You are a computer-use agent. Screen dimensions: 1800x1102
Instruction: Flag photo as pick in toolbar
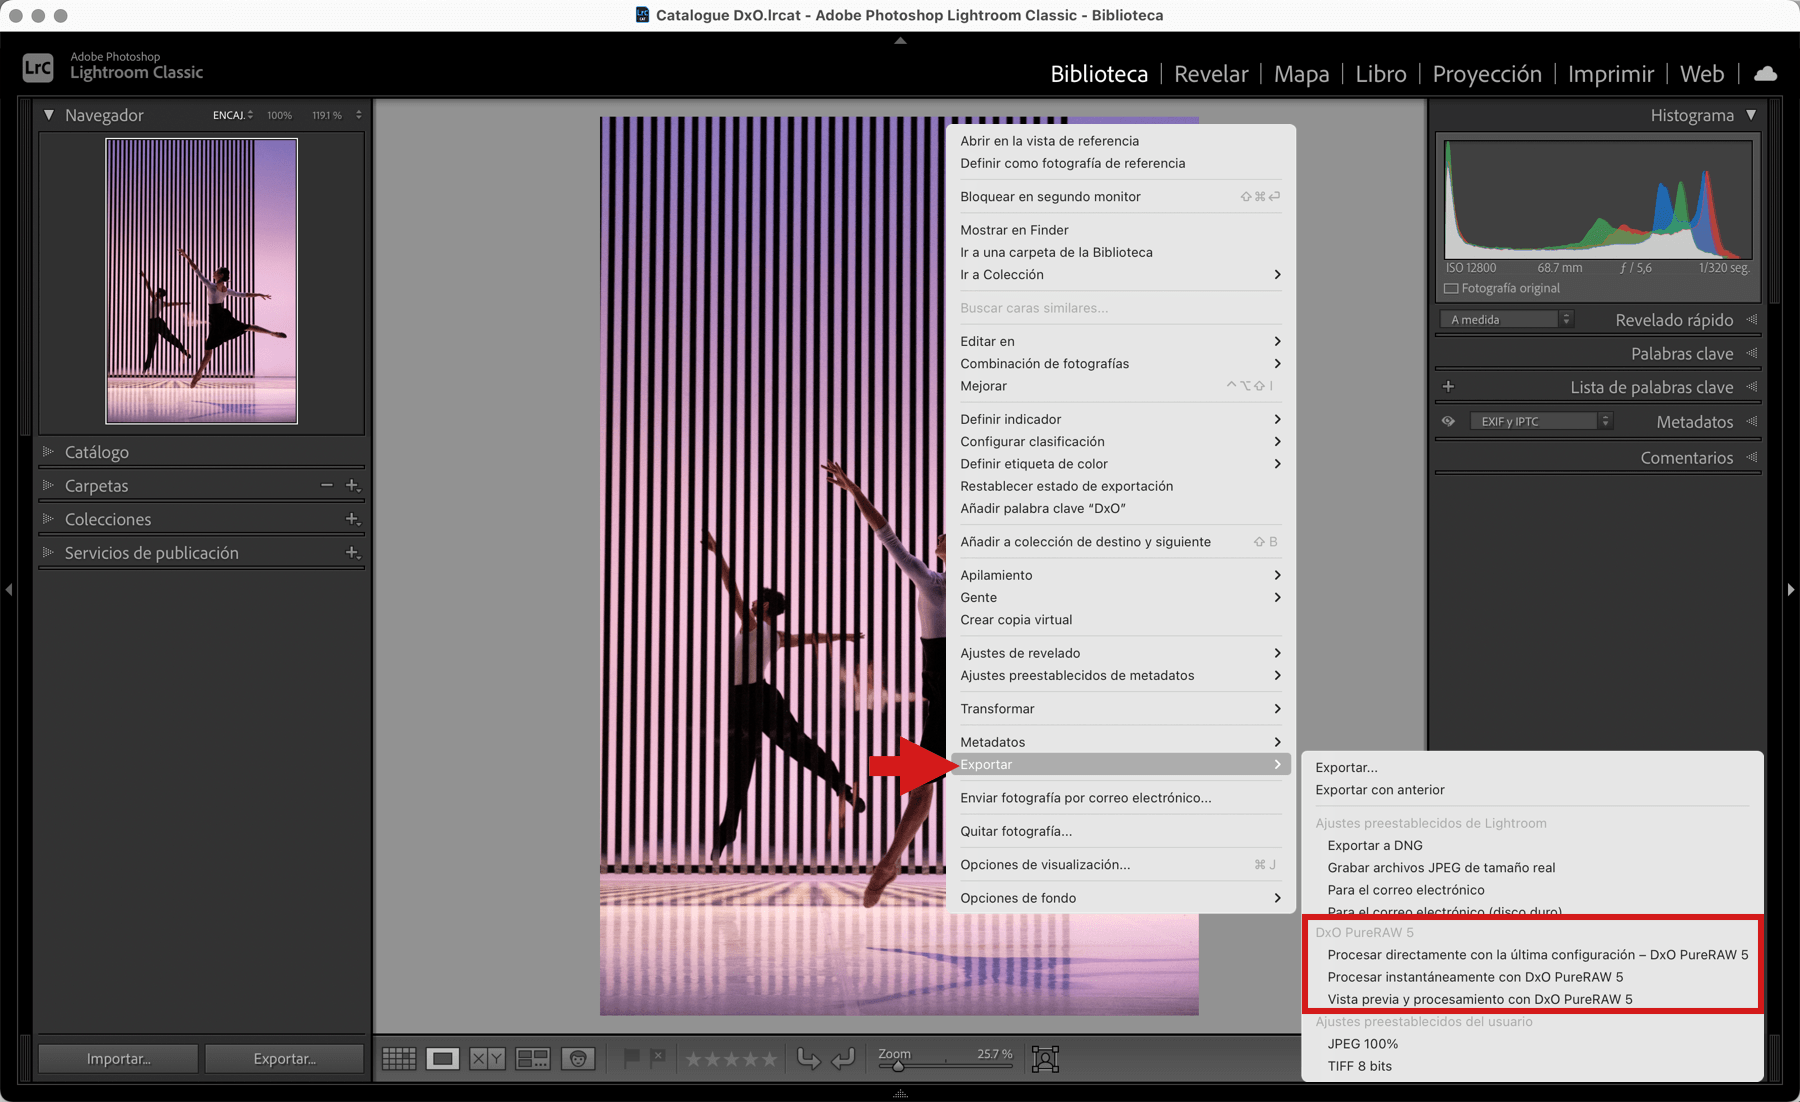click(631, 1057)
